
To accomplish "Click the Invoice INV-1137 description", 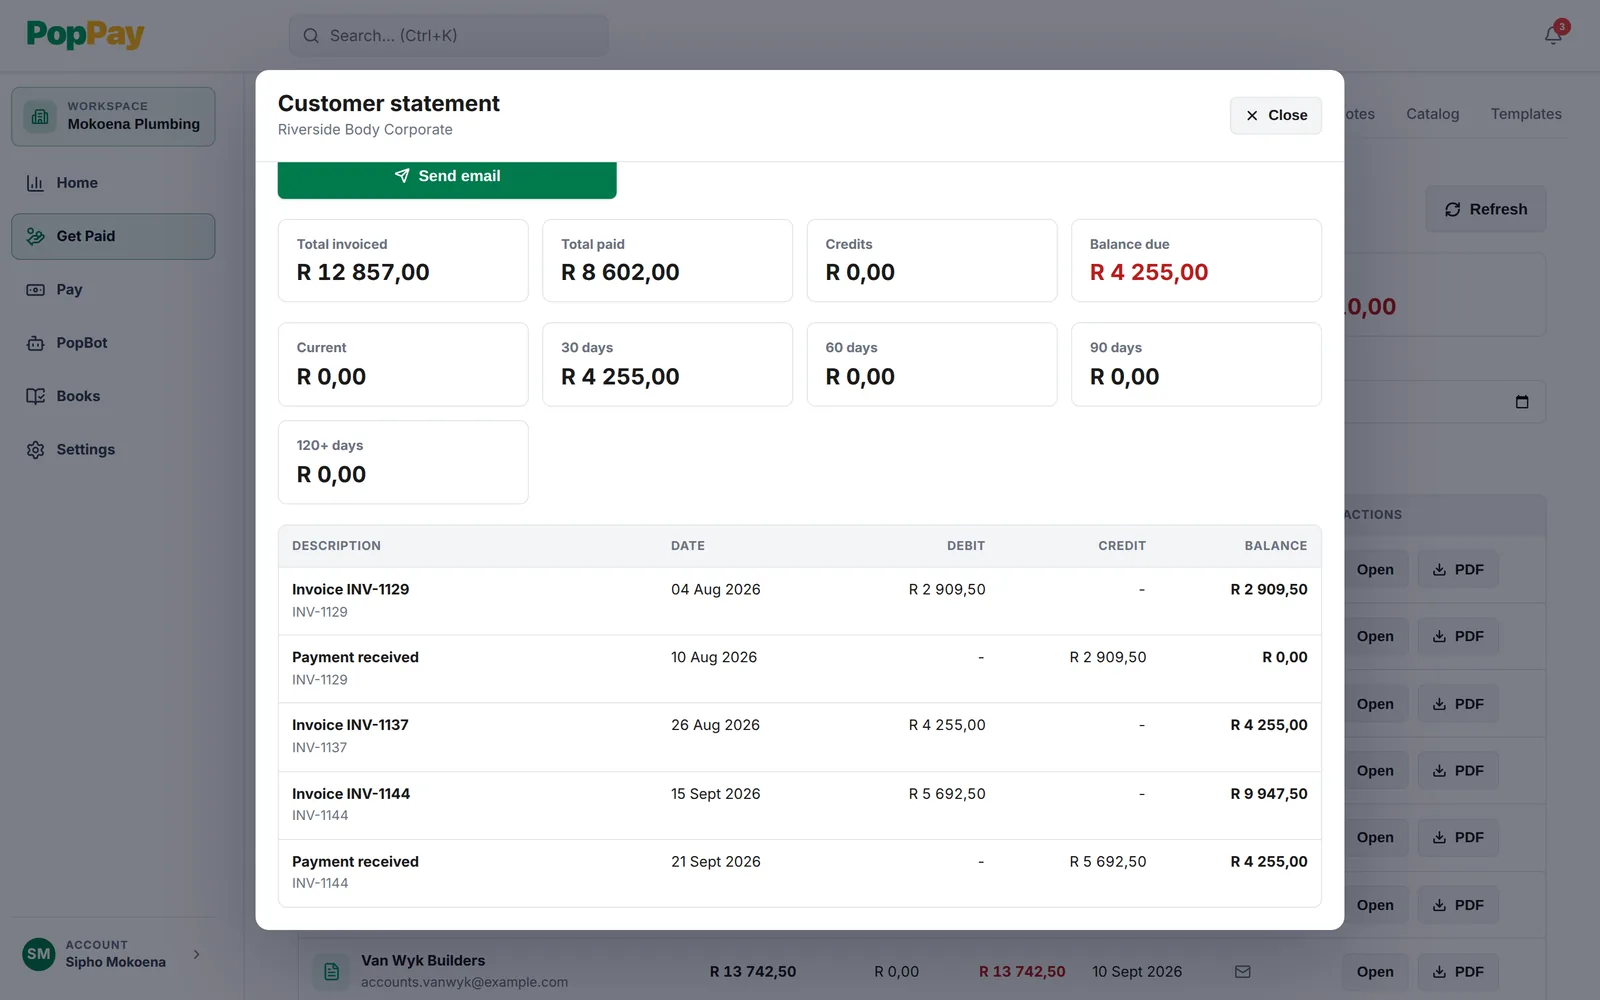I will [350, 725].
